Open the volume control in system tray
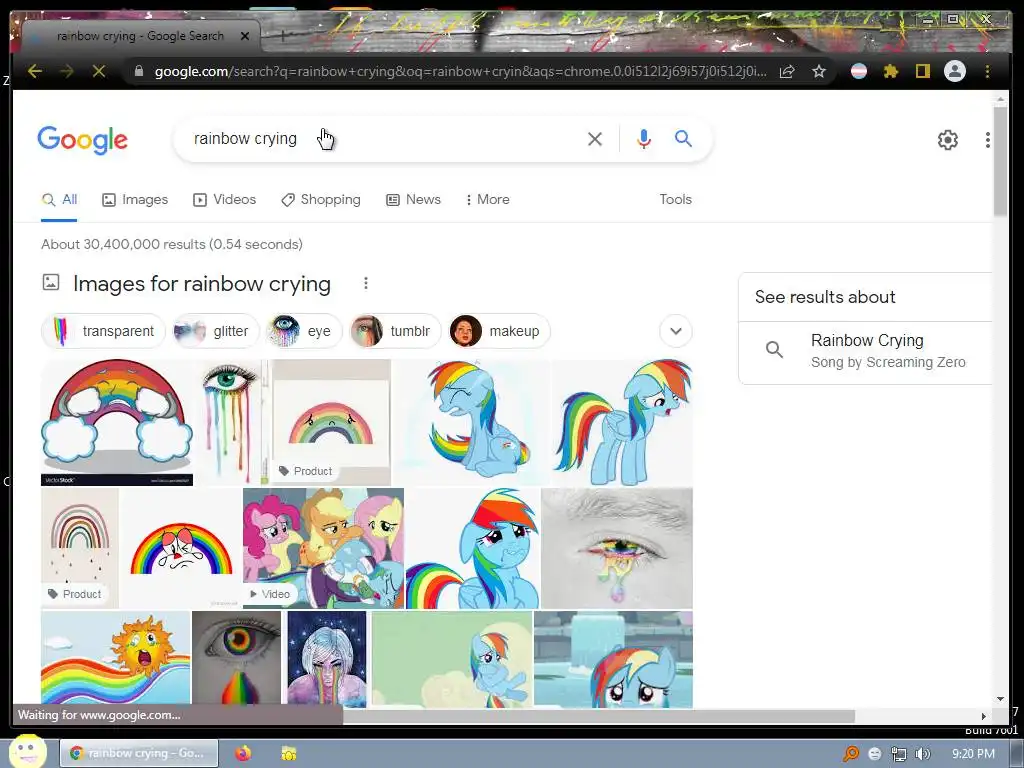Screen dimensions: 1024x768 pos(923,754)
